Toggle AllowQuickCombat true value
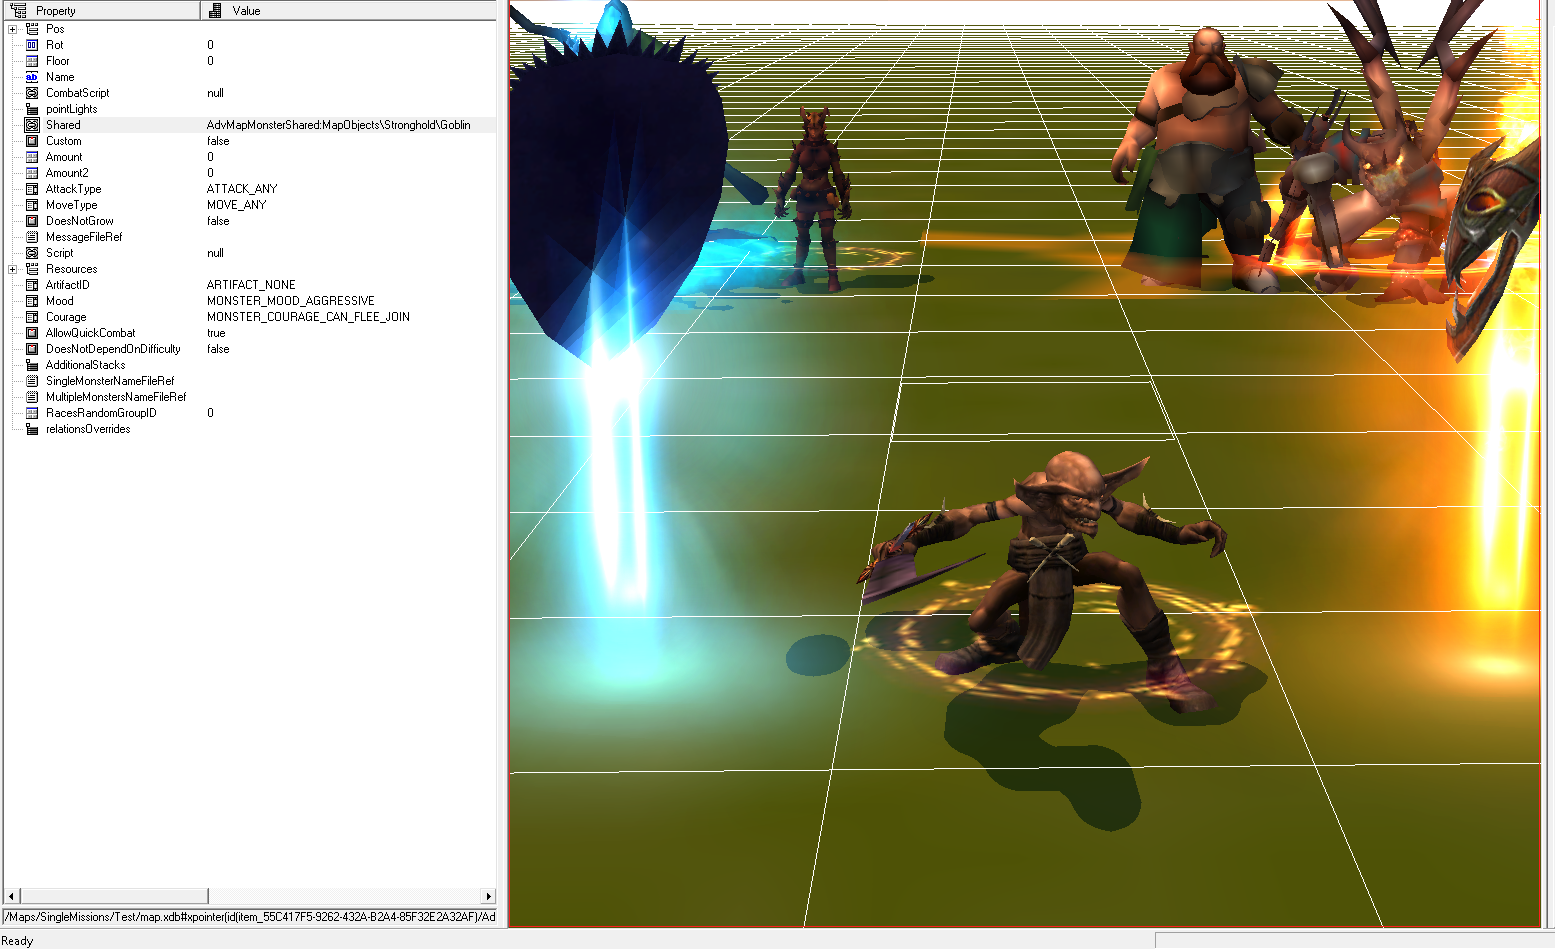 [216, 333]
